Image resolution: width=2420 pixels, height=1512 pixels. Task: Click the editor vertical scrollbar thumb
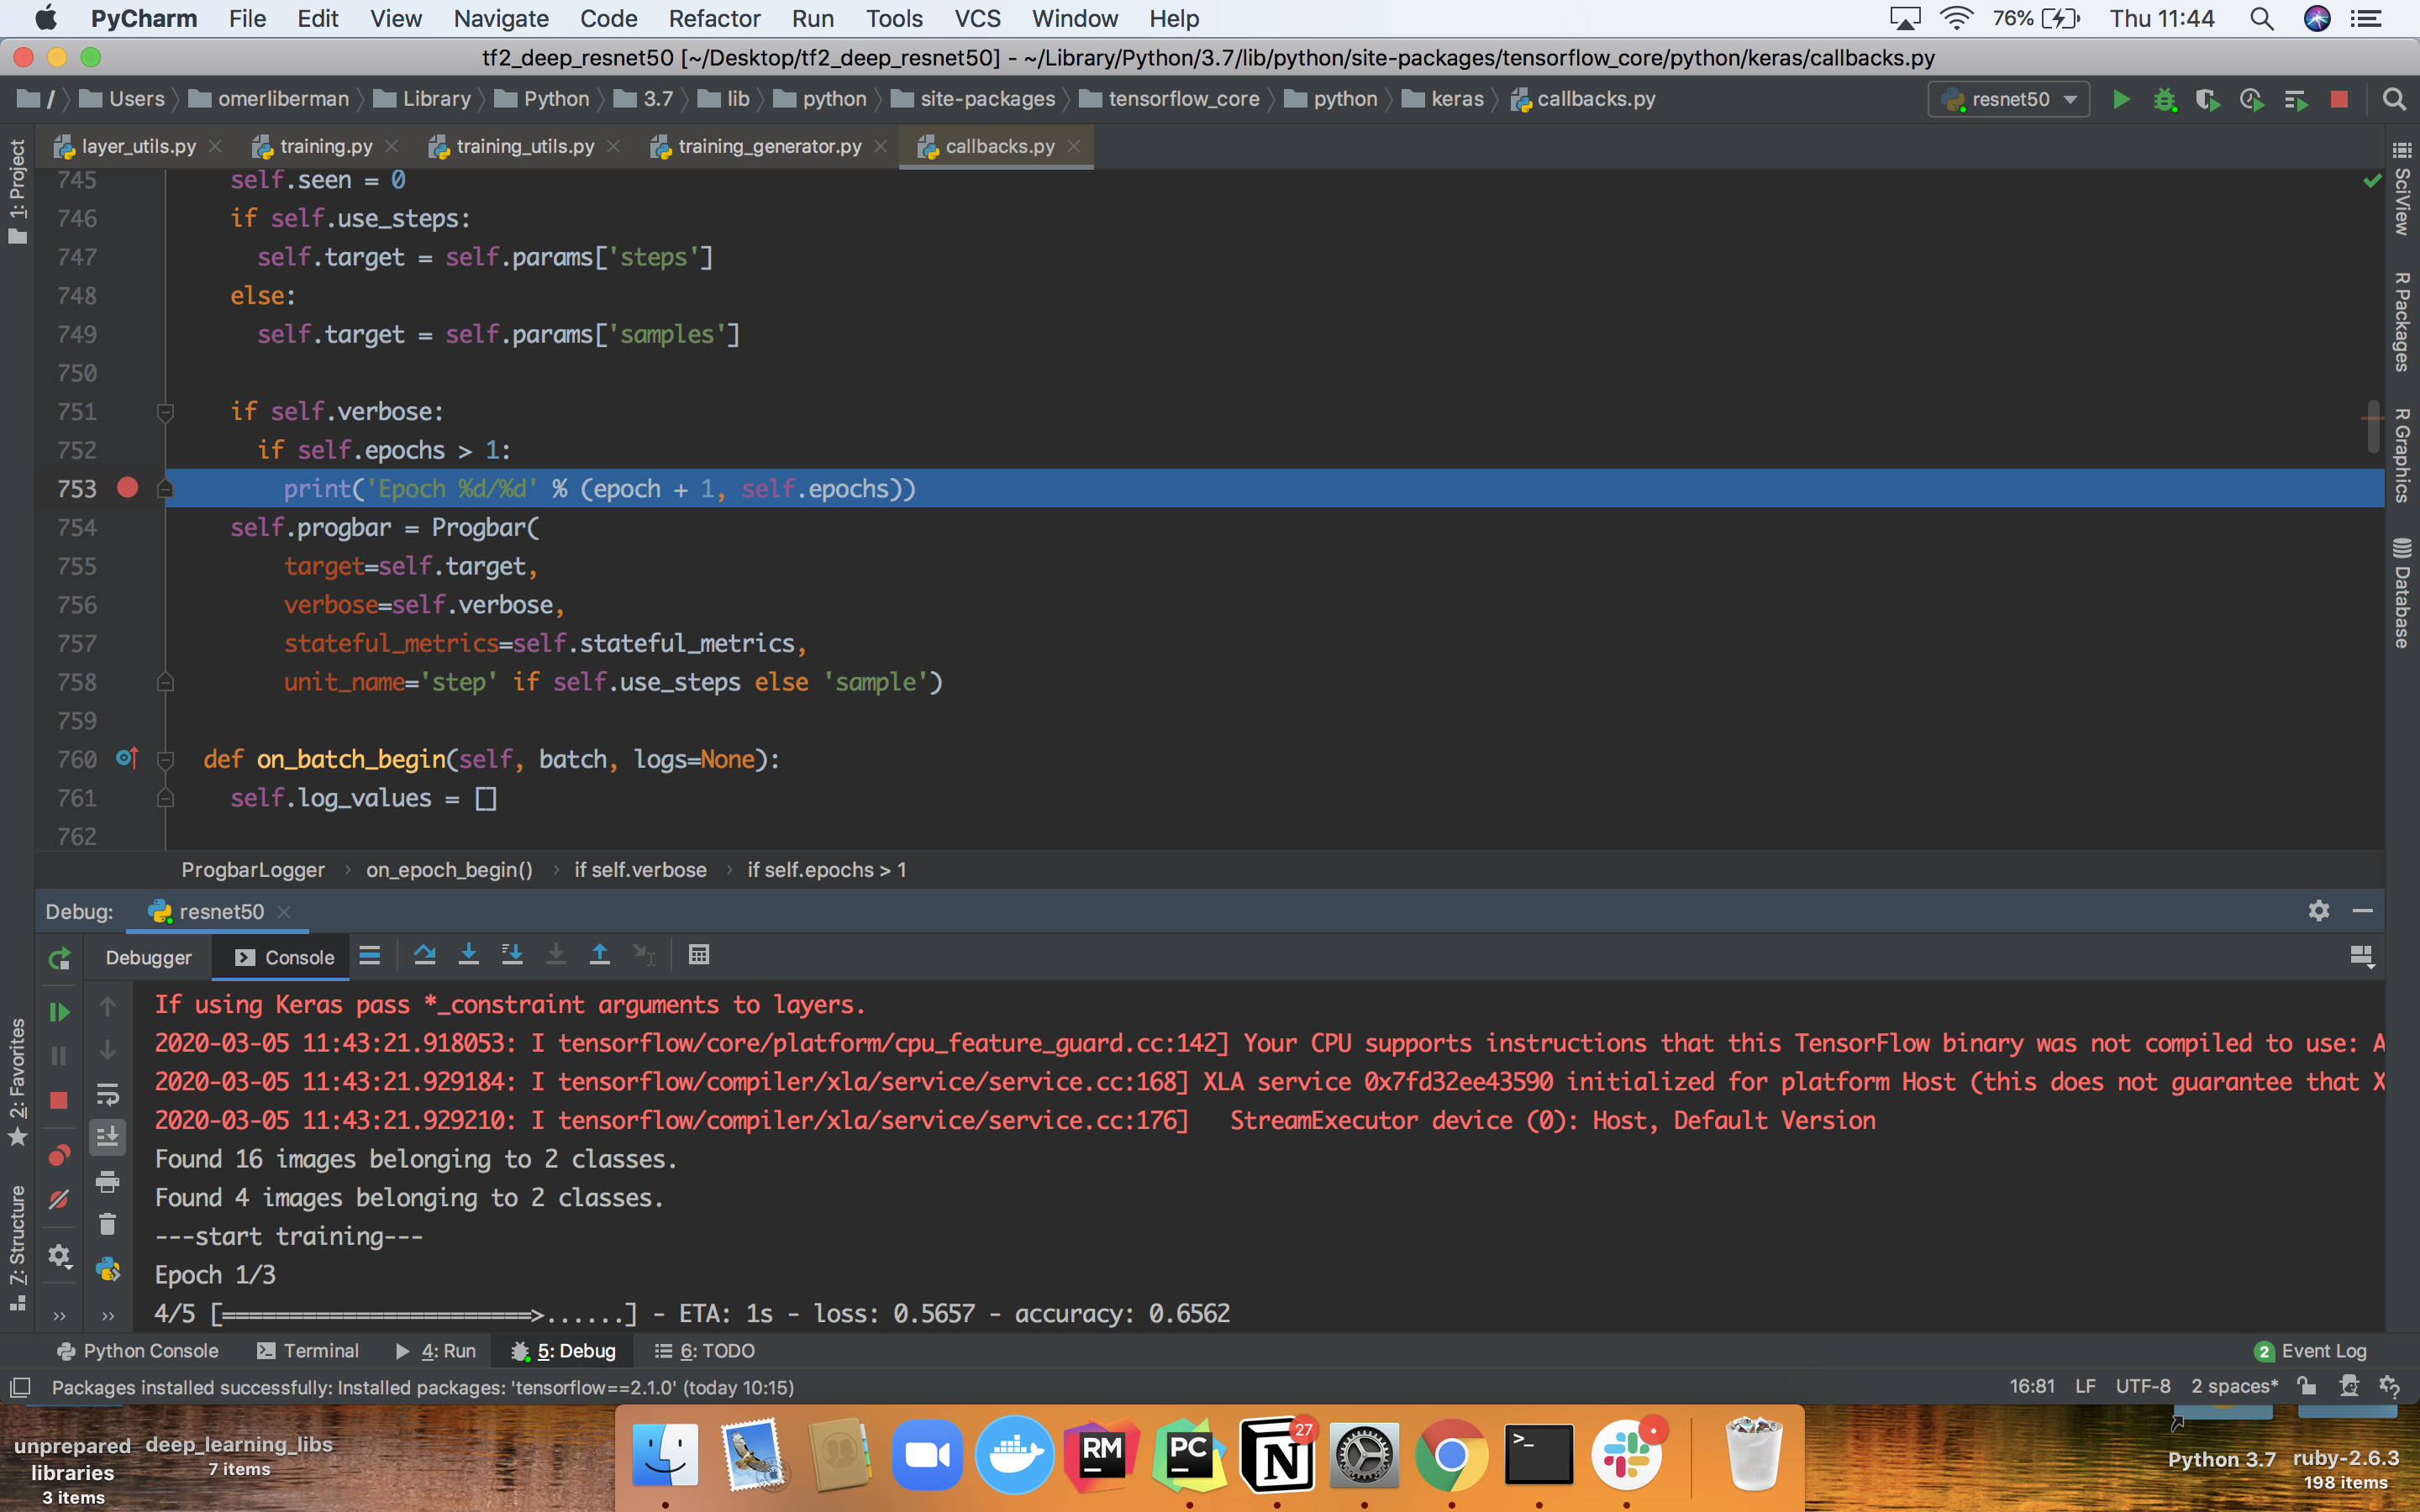pos(2372,426)
